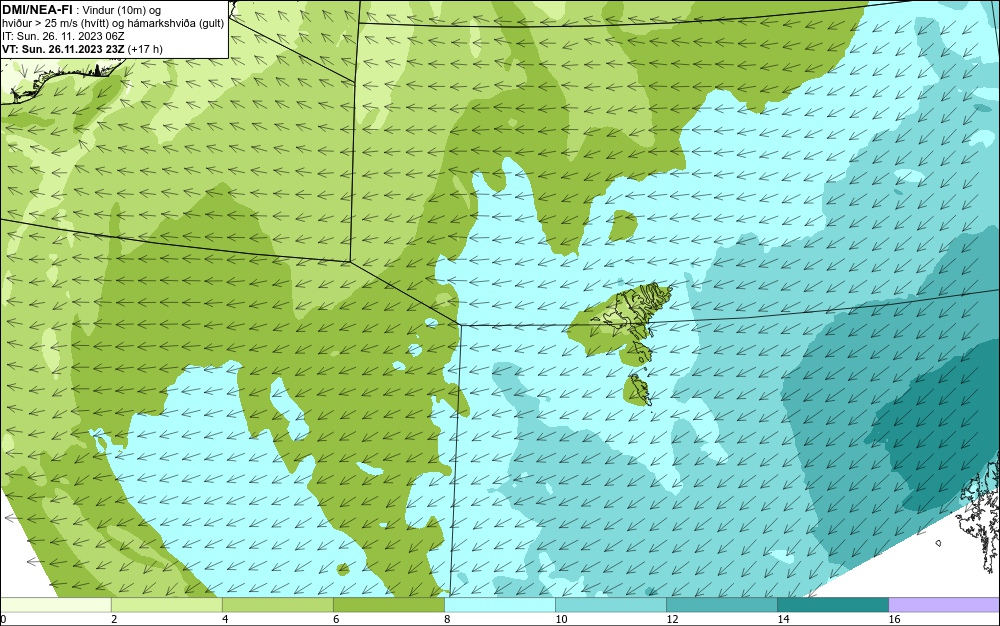The image size is (1000, 626).
Task: Pick the olive green 6–8 m/s legend swatch
Action: 389,605
